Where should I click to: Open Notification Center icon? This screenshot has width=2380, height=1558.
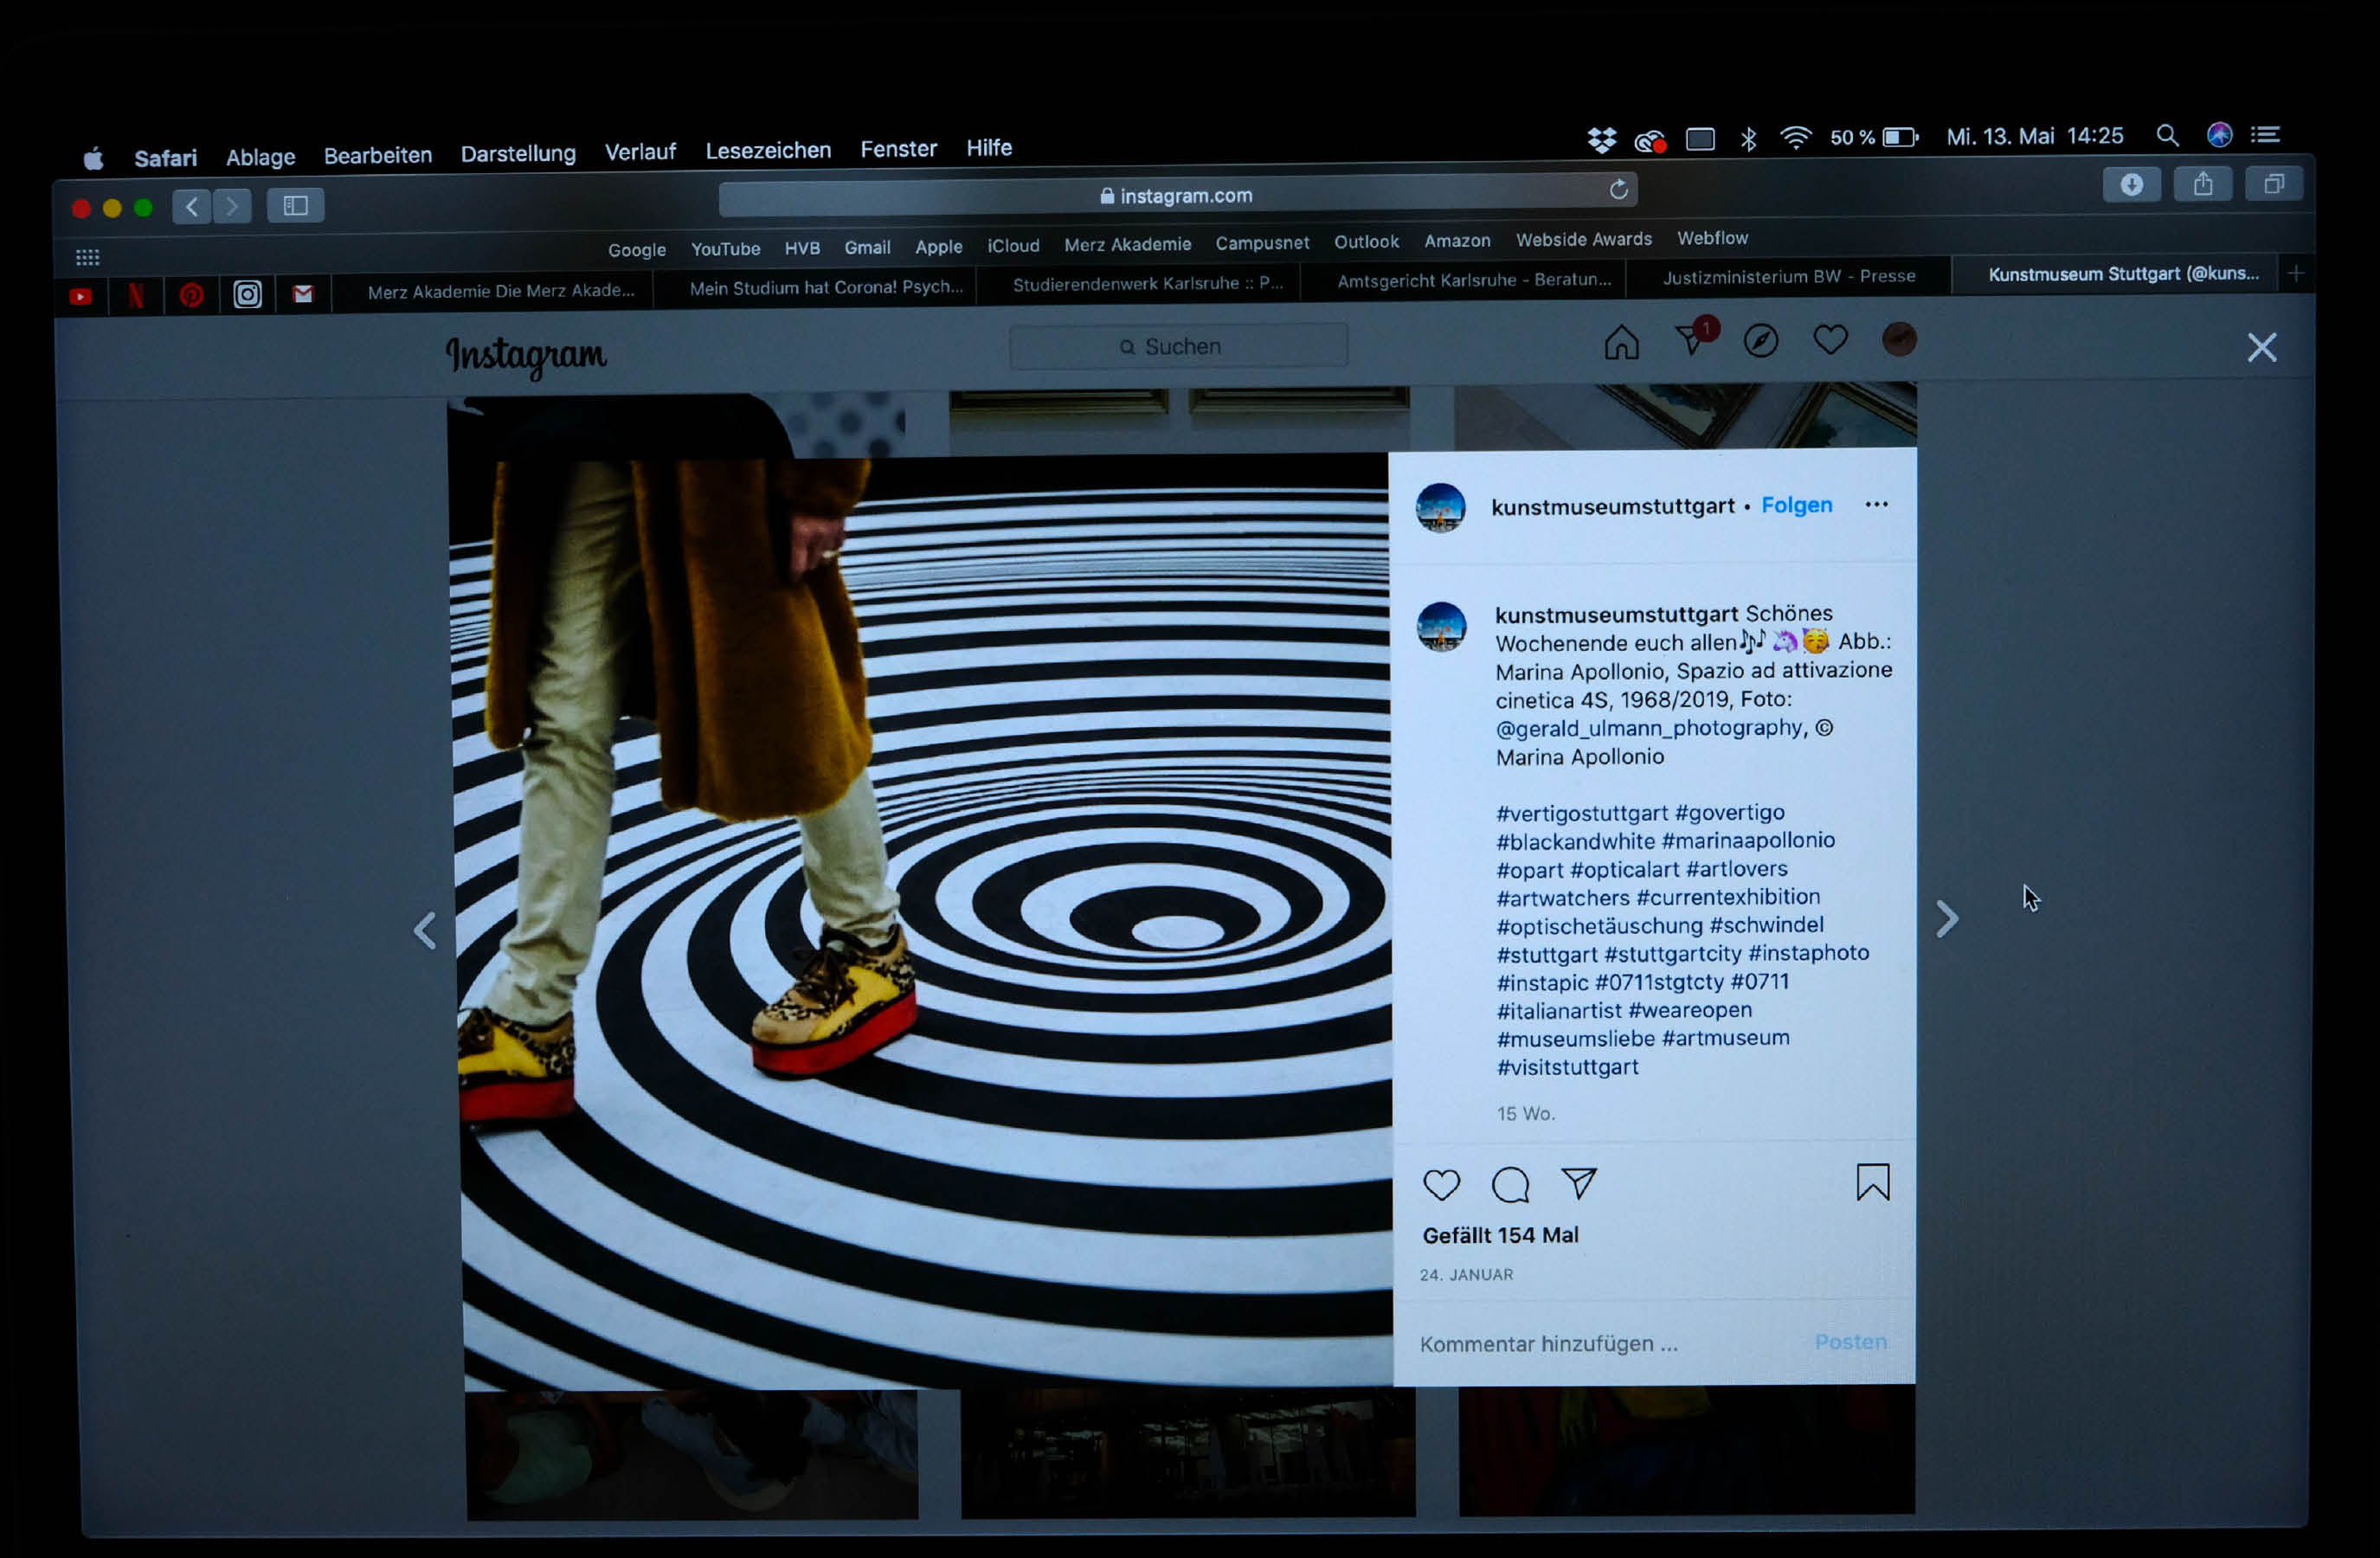pyautogui.click(x=2266, y=135)
